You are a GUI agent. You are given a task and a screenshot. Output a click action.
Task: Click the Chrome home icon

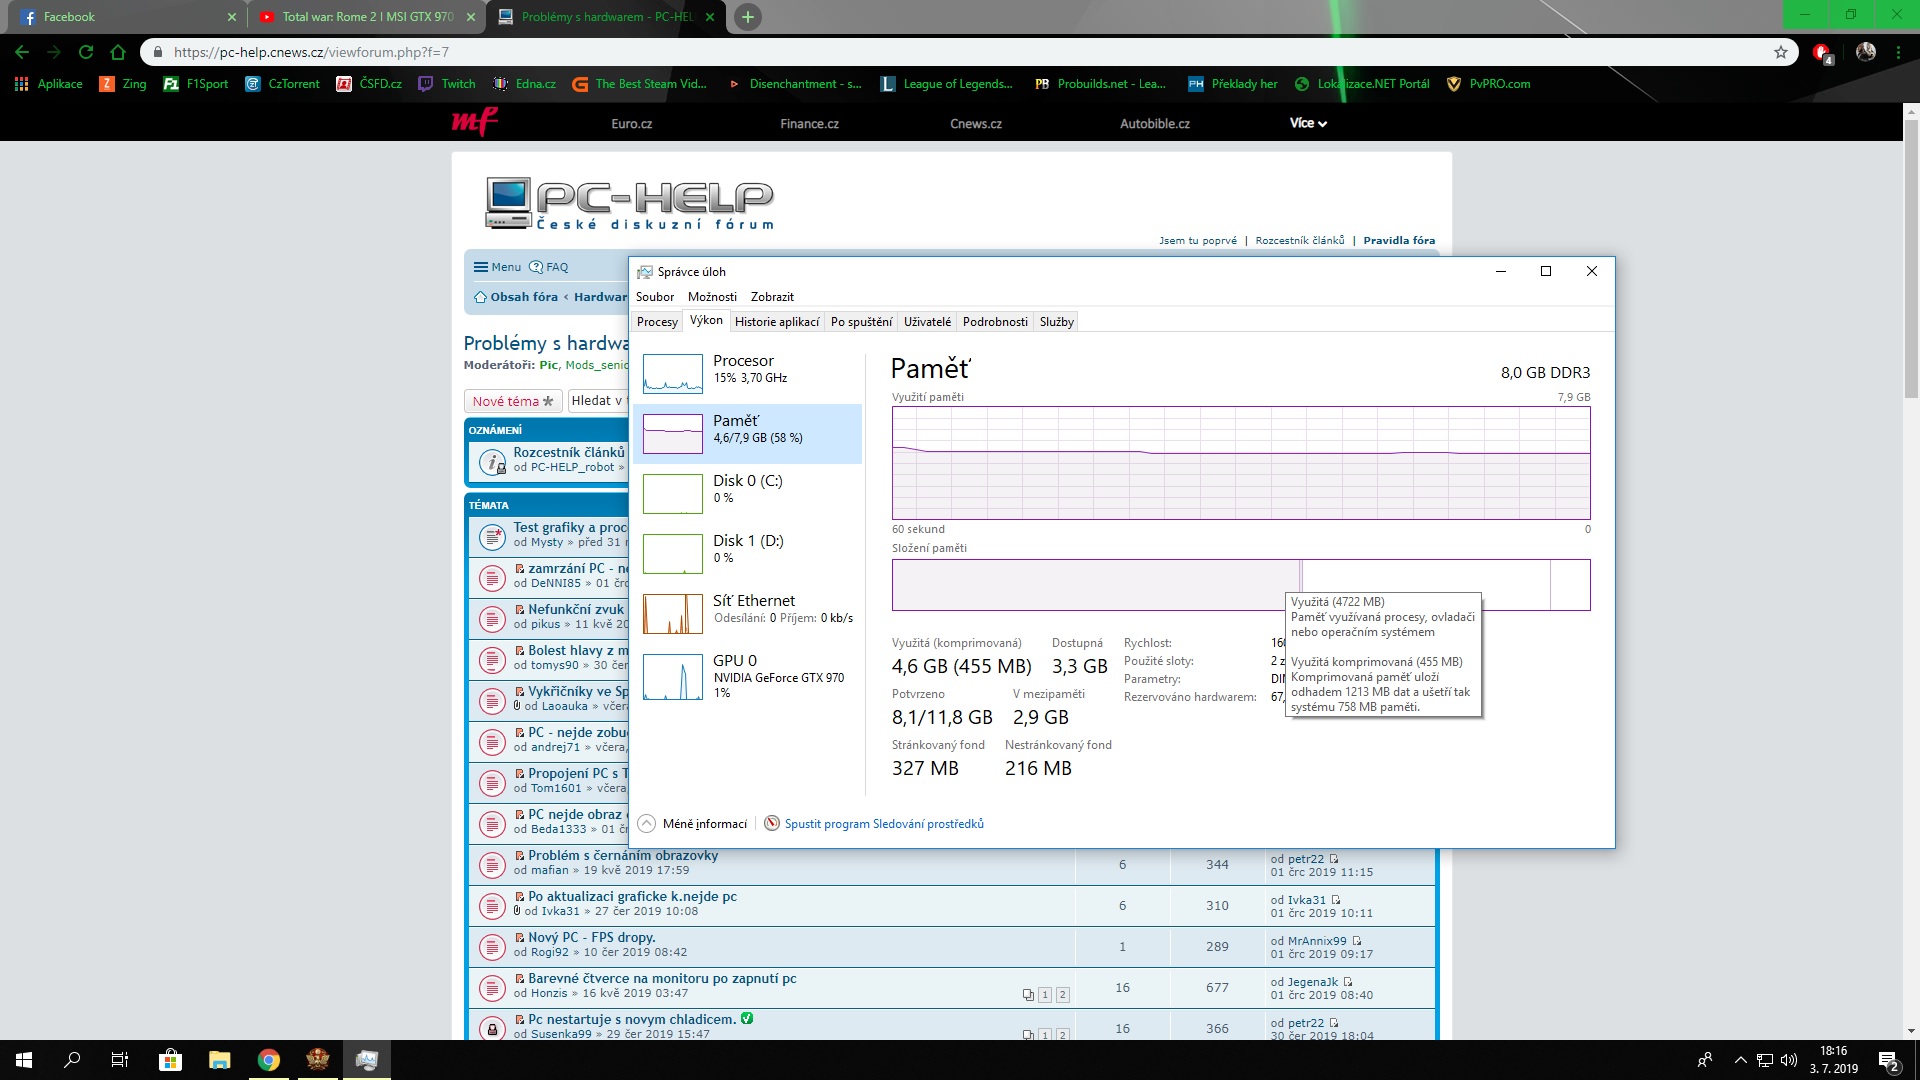click(118, 52)
